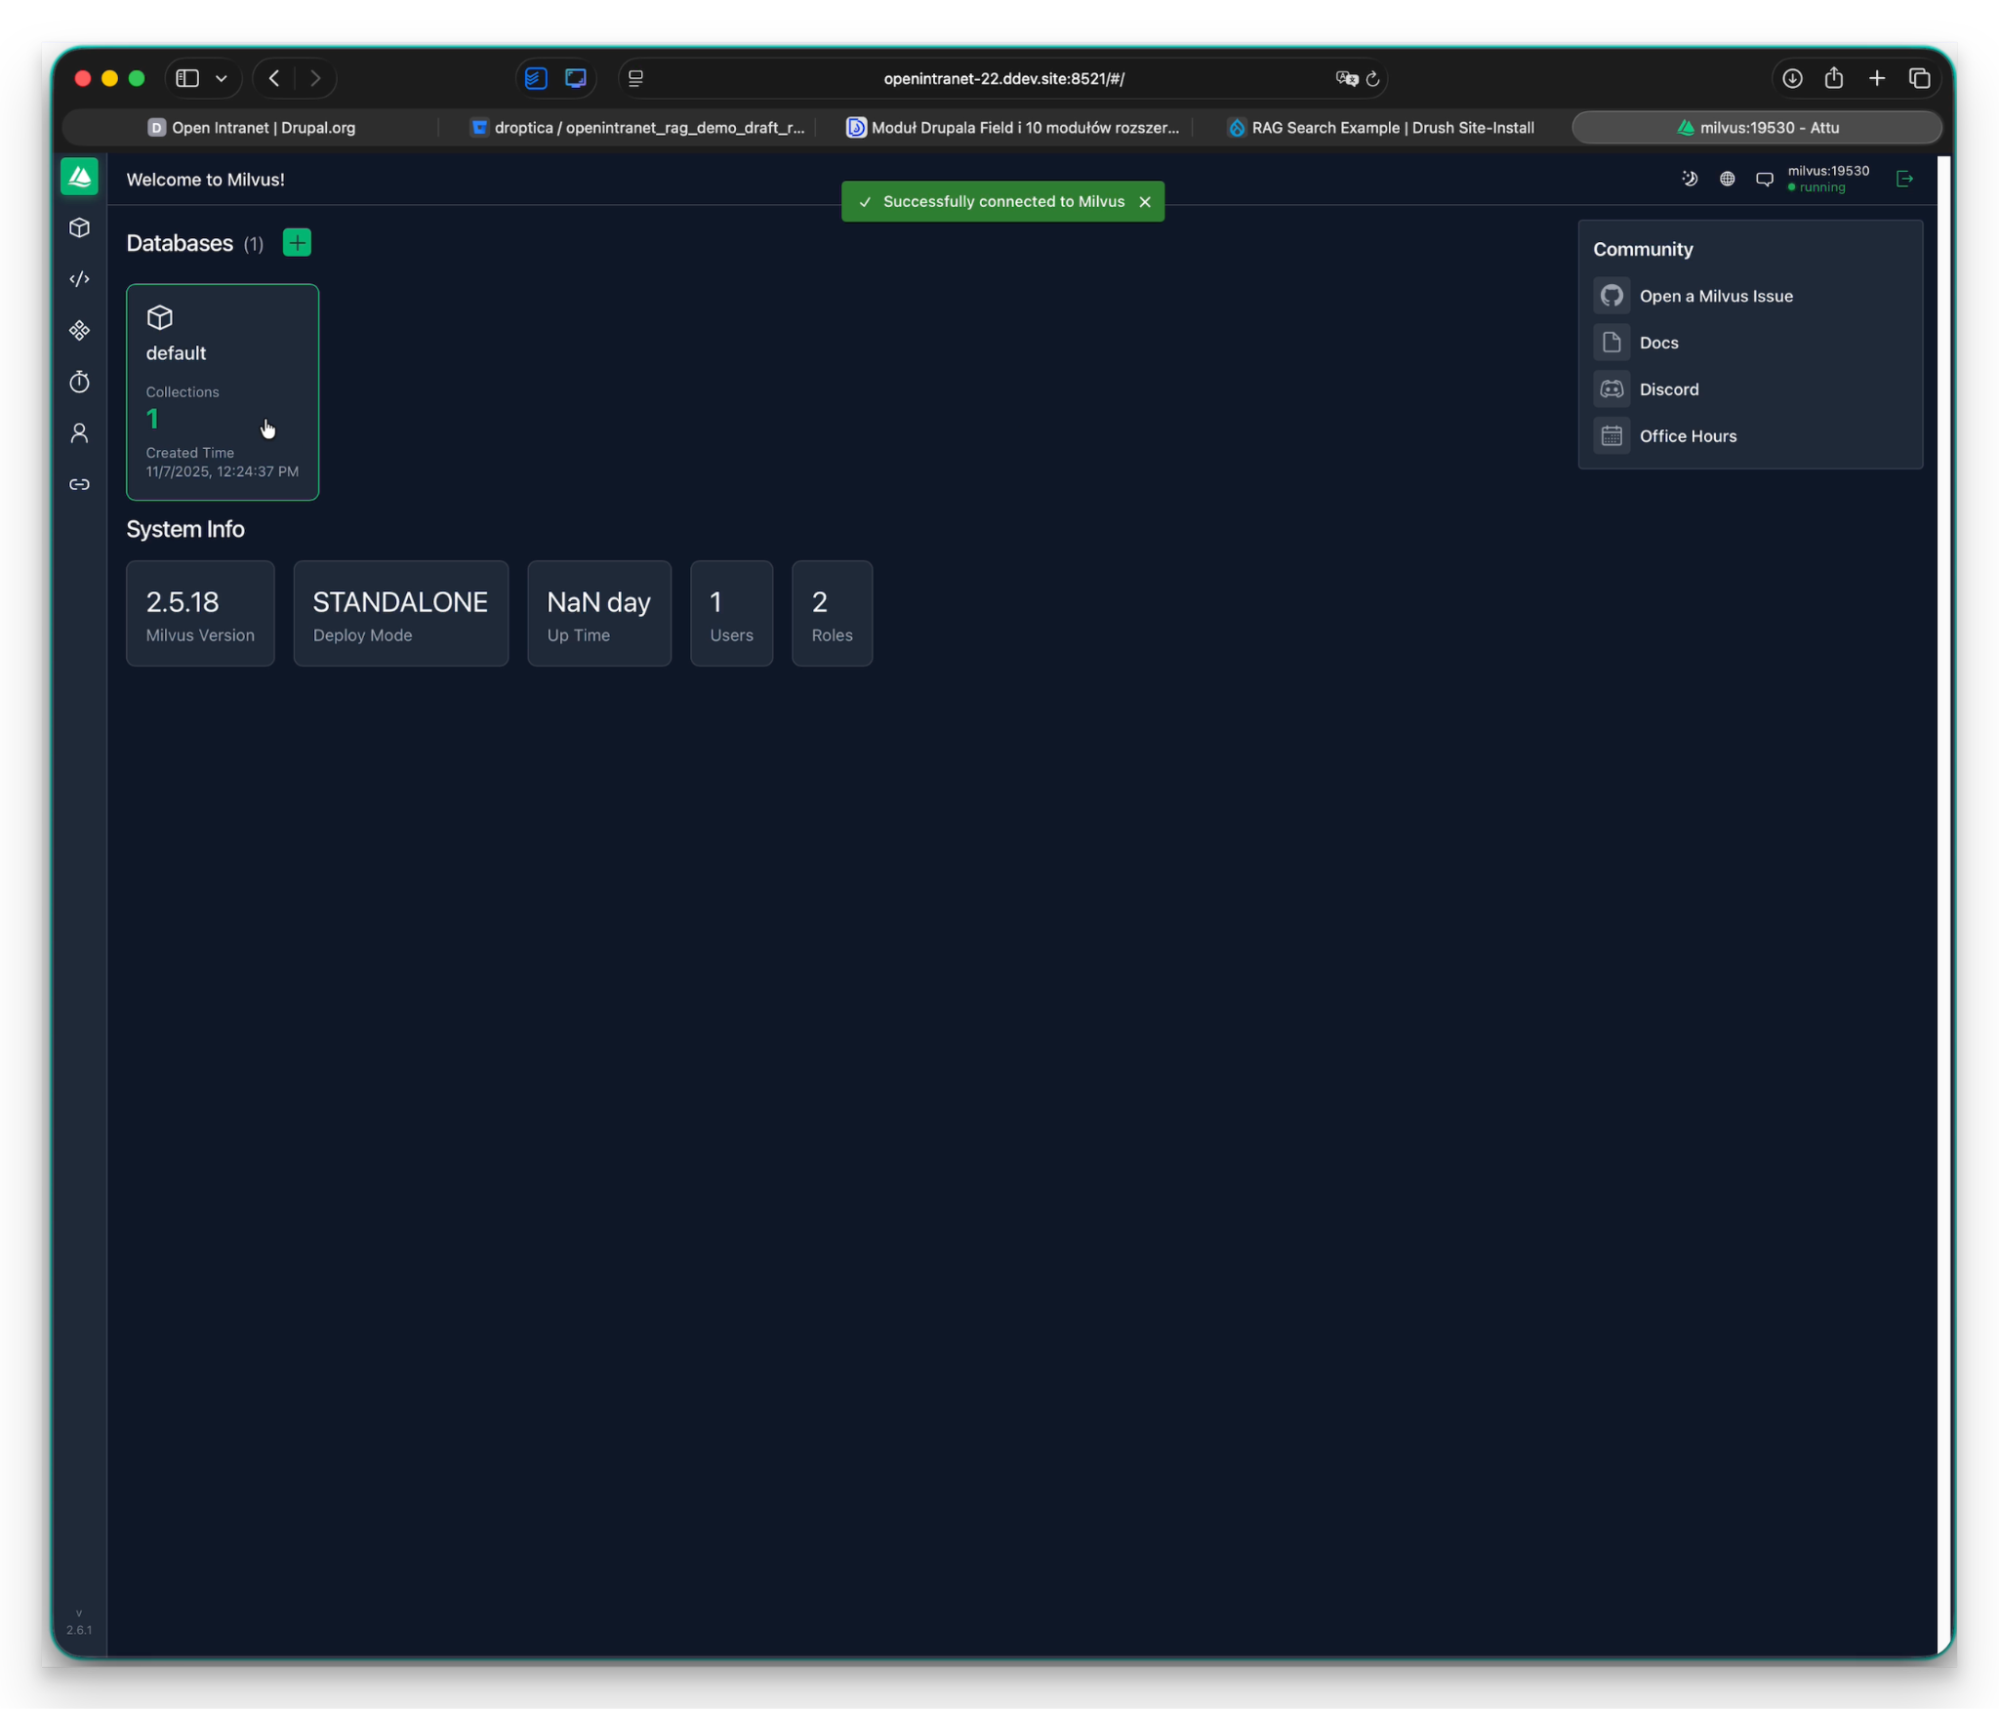Select the code Playground icon in sidebar

click(x=79, y=279)
